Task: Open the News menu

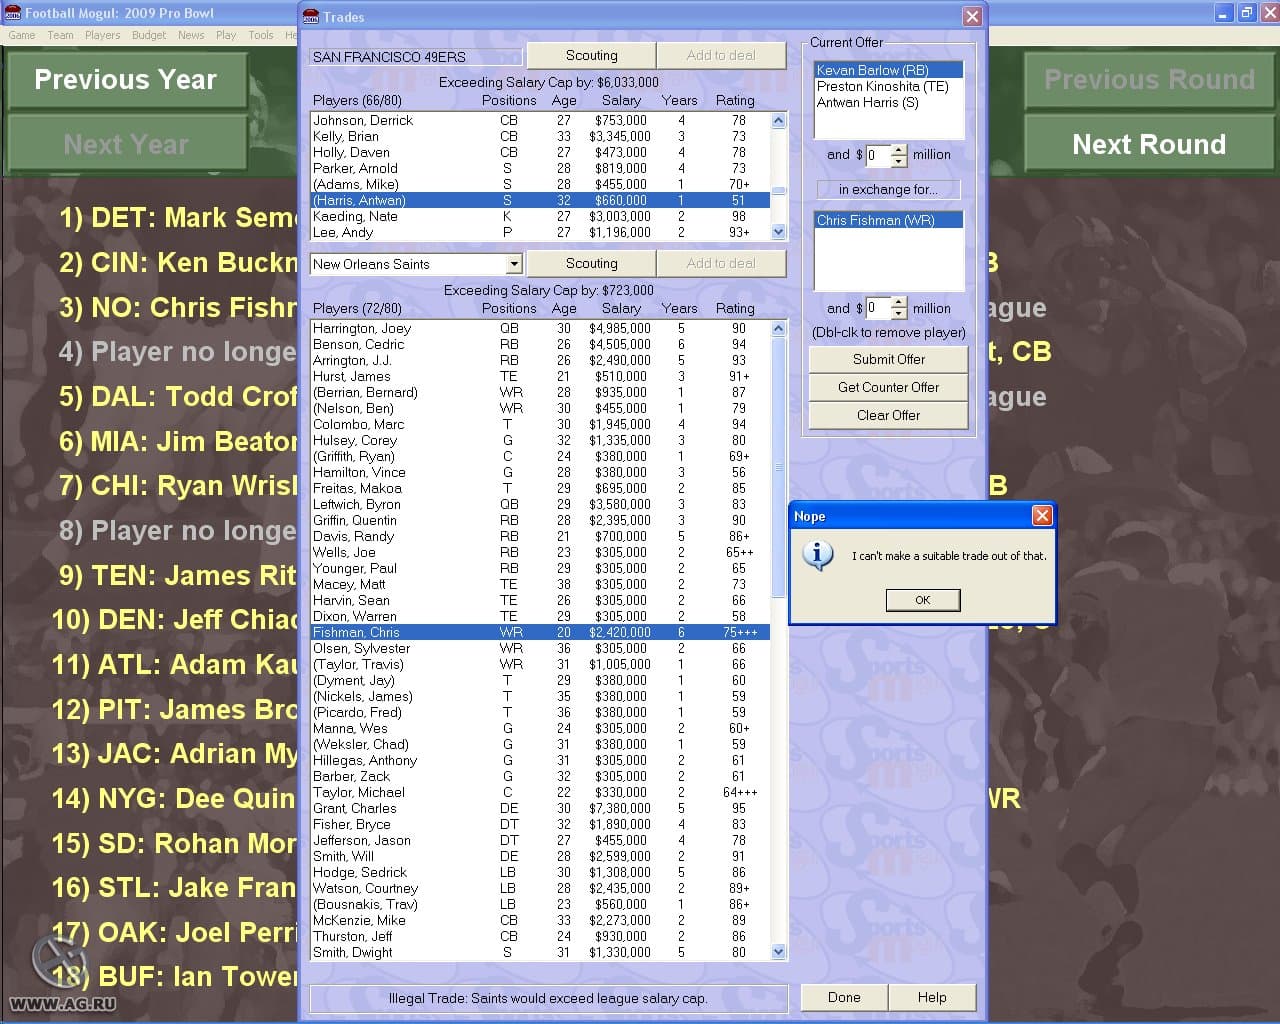Action: [191, 35]
